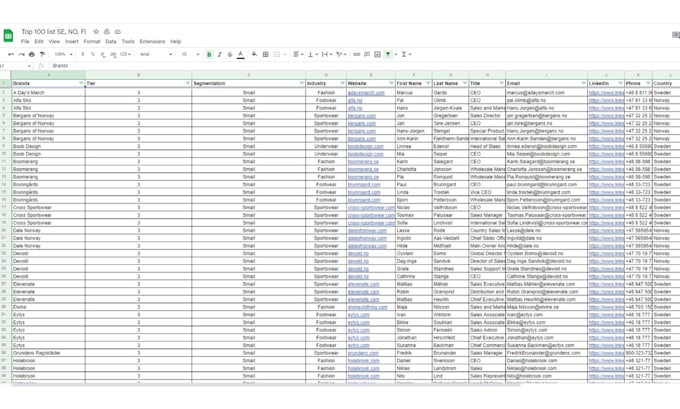This screenshot has height=409, width=680.
Task: Open the LinkedIn column filter
Action: click(x=620, y=83)
